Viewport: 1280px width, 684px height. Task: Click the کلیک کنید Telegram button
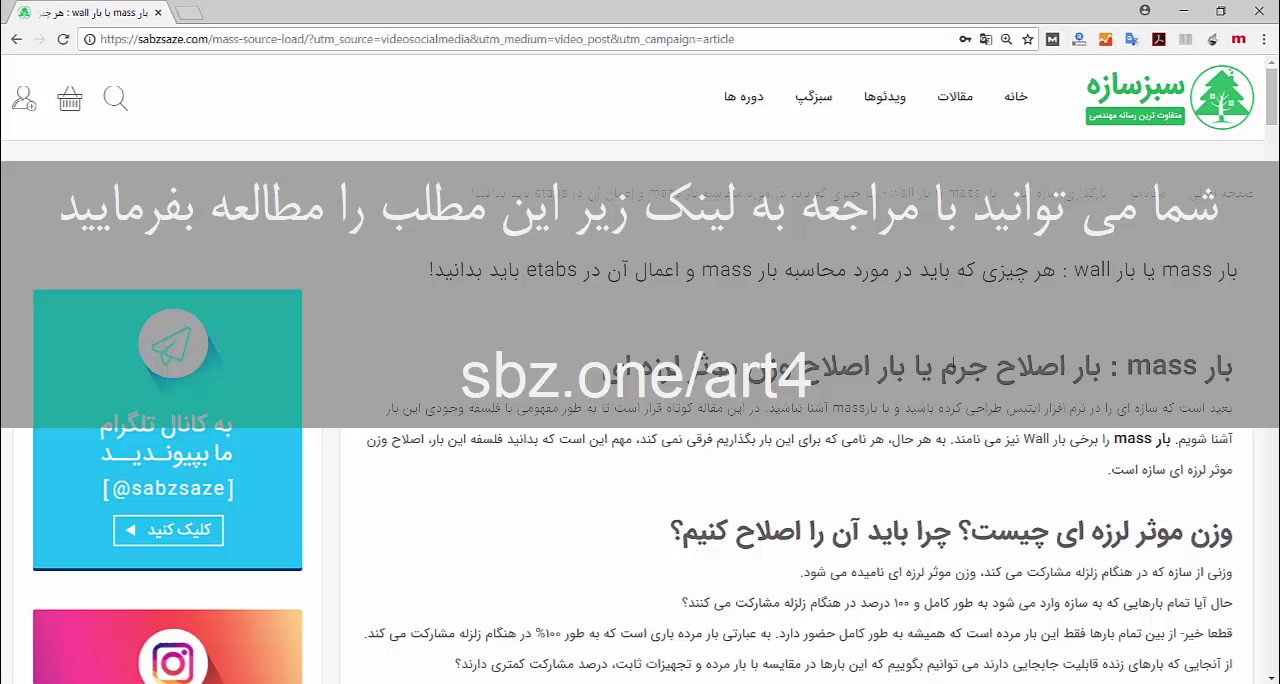168,530
